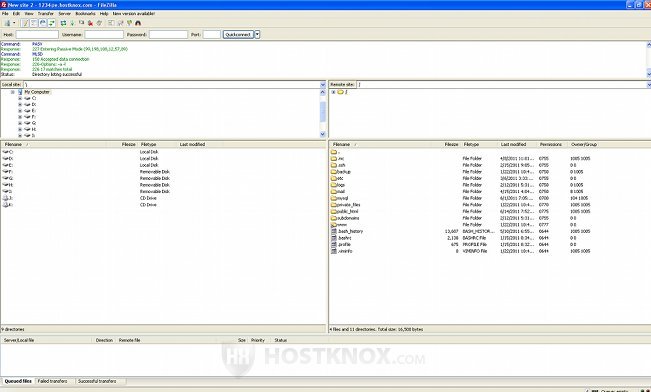This screenshot has height=392, width=651.
Task: Open the Help menu
Action: pyautogui.click(x=104, y=14)
